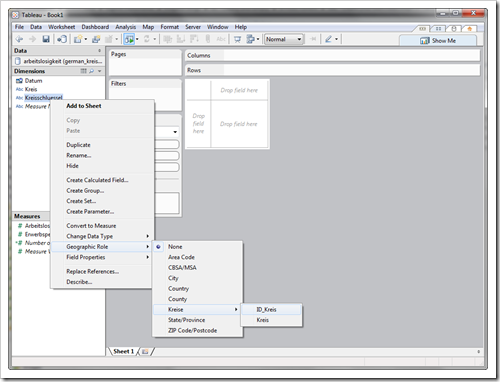The height and width of the screenshot is (382, 500).
Task: Save the workbook with the floppy disk icon
Action: (46, 39)
